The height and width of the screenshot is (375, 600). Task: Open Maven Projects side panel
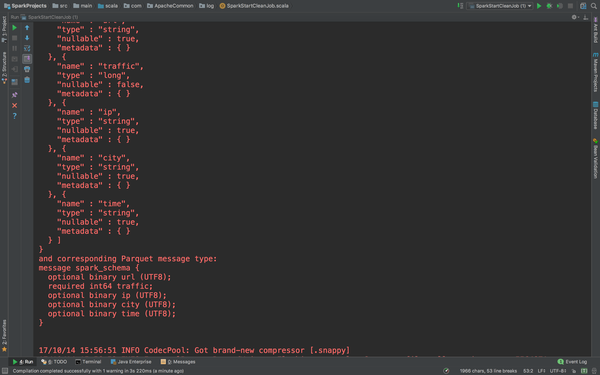tap(595, 72)
